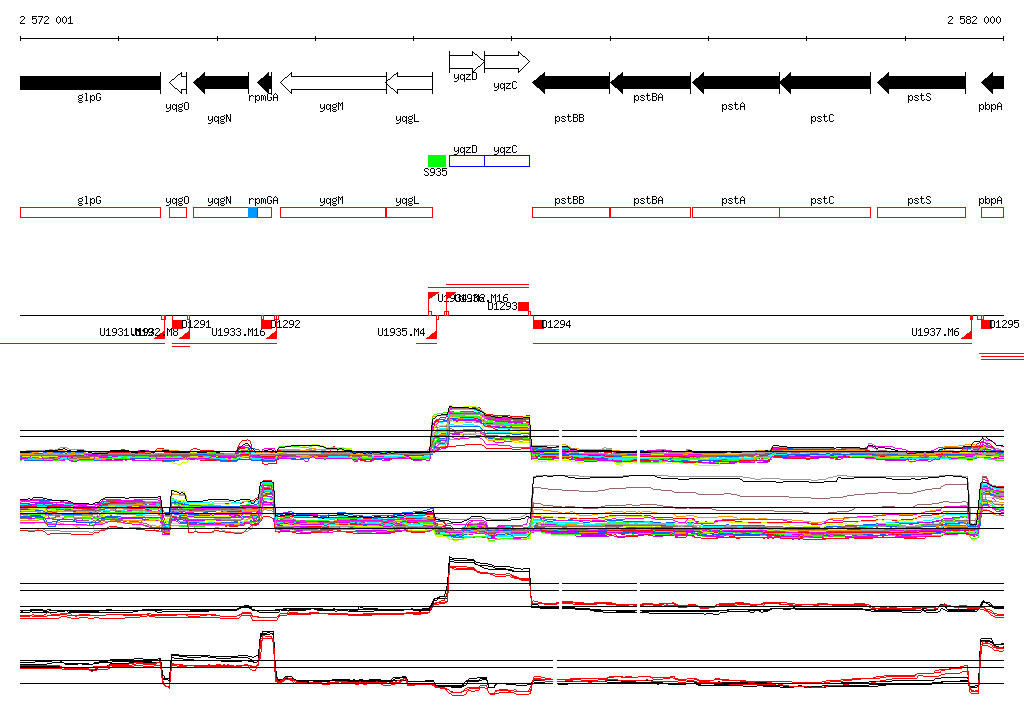Image resolution: width=1024 pixels, height=714 pixels.
Task: Click the red-outlined yqgO annotation box
Action: tap(178, 212)
